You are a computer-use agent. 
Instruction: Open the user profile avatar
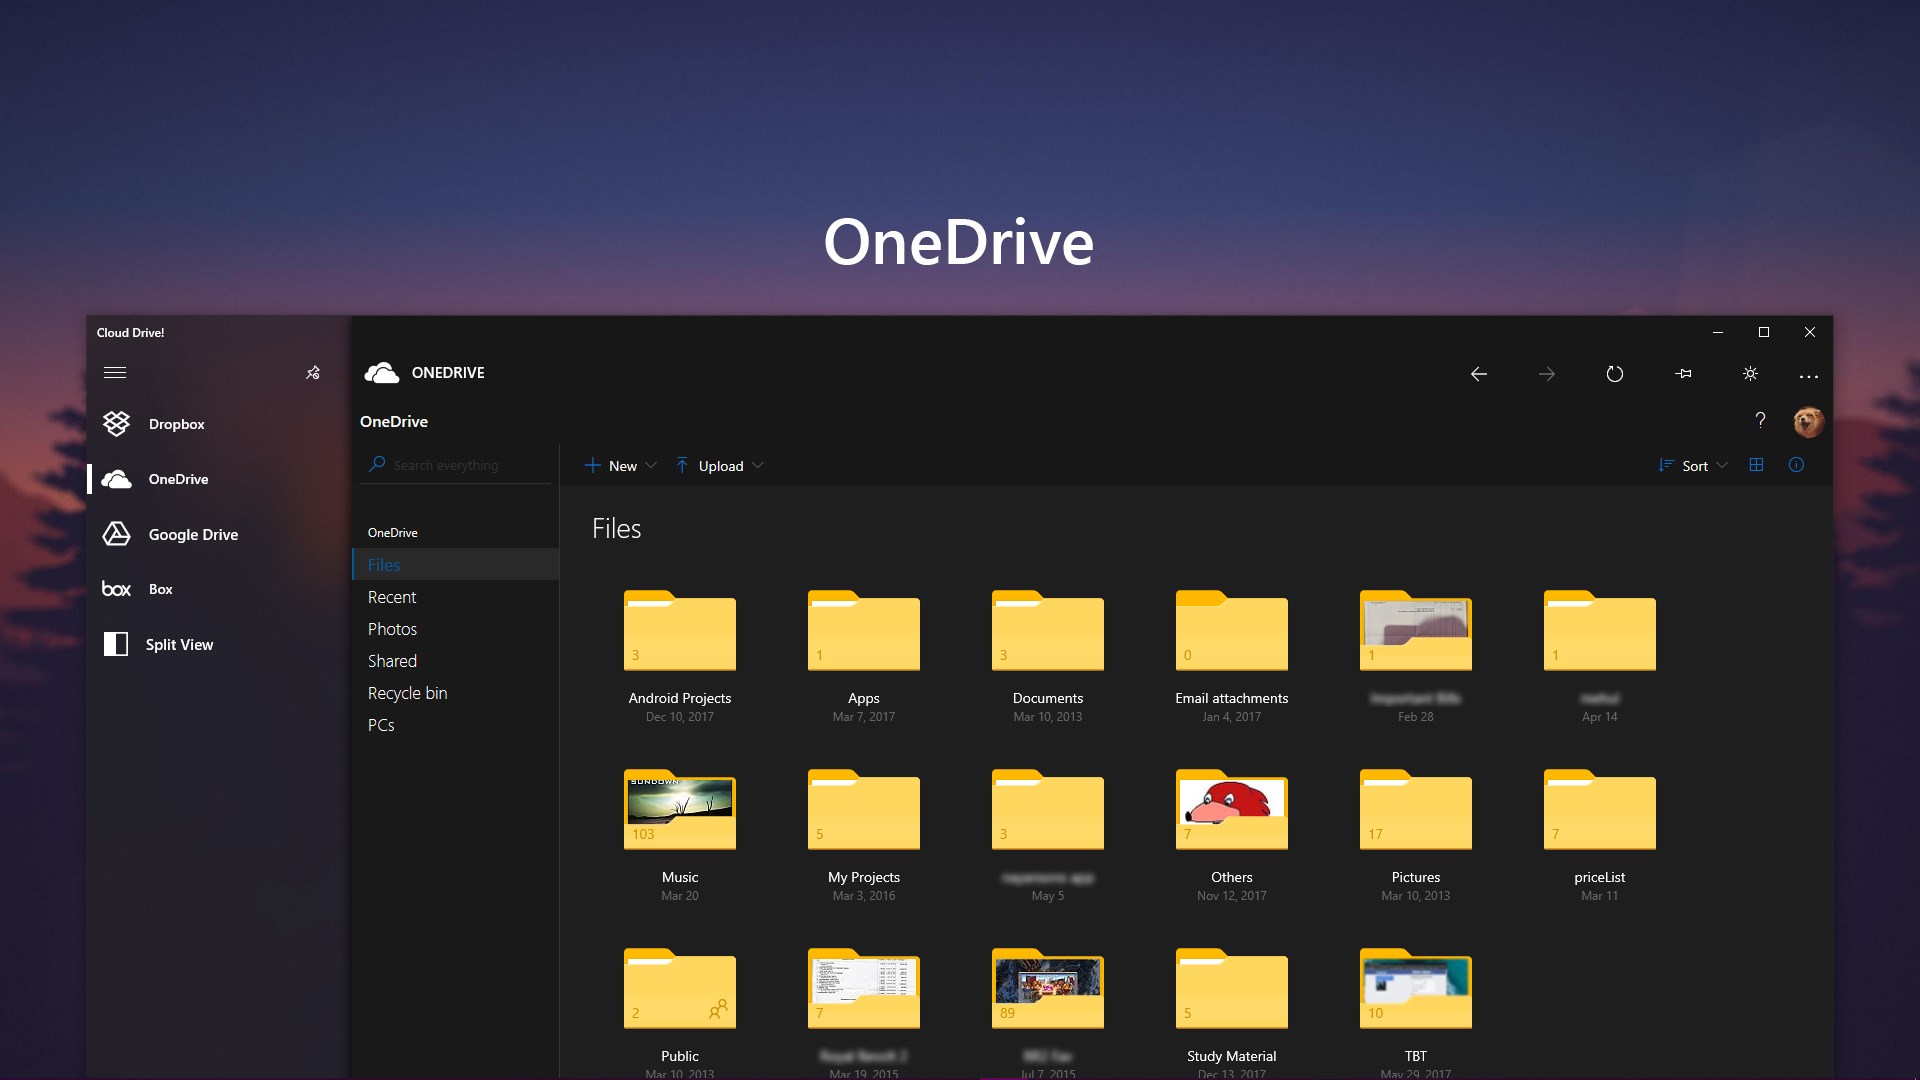tap(1808, 422)
